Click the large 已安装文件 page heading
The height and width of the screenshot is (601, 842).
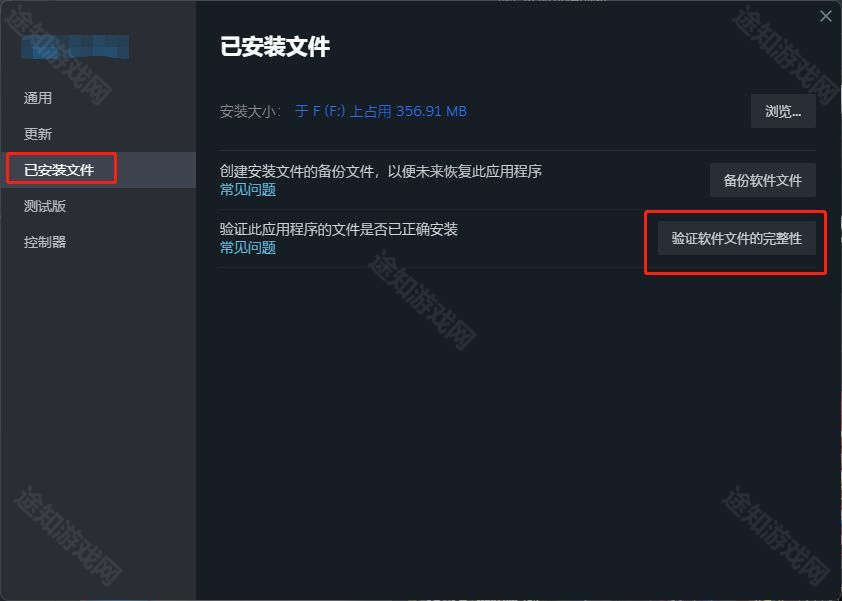275,47
